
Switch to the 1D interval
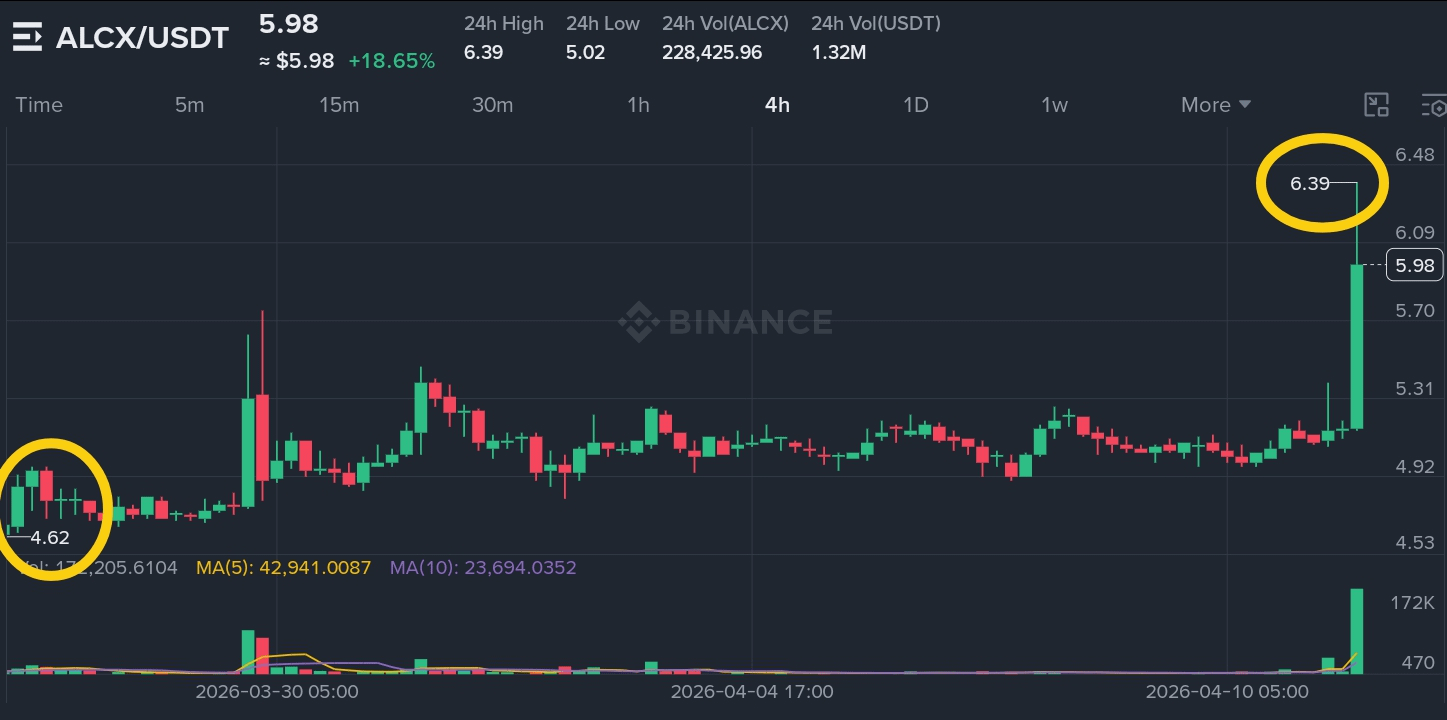[916, 105]
